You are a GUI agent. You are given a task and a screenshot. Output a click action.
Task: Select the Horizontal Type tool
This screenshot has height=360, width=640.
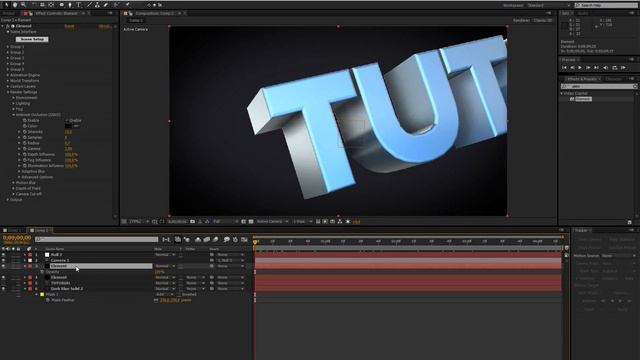click(x=78, y=5)
